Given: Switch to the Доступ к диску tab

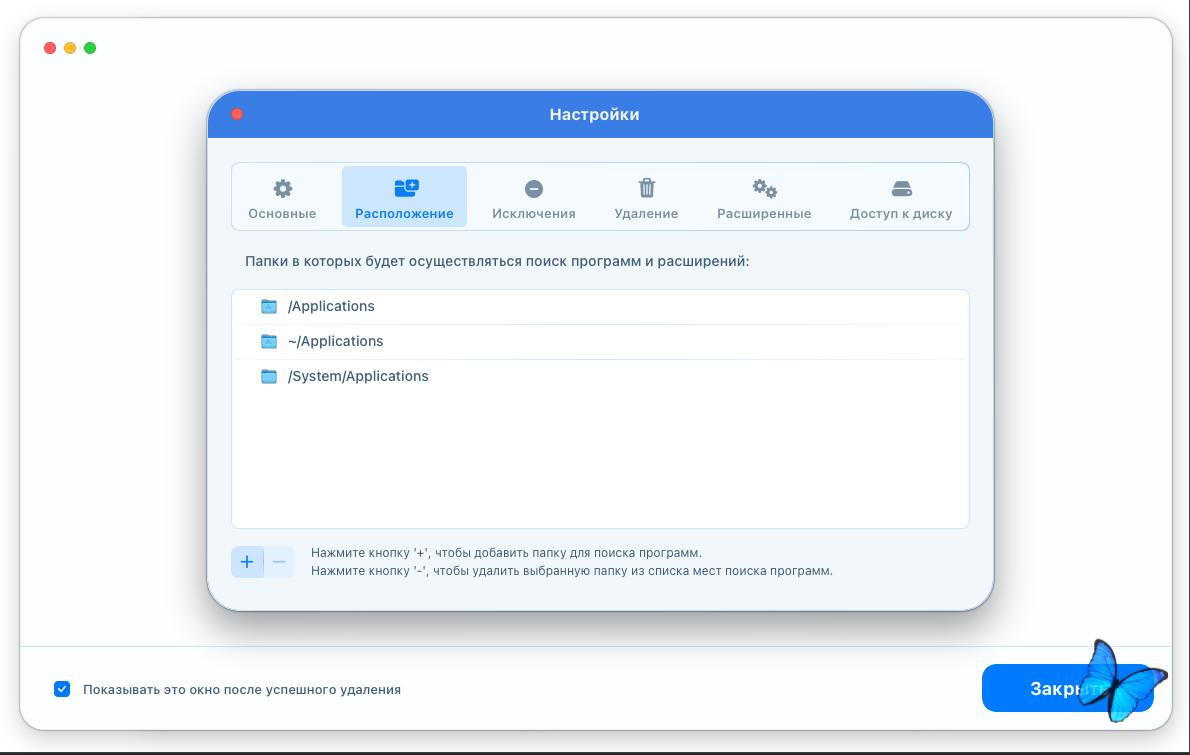Looking at the screenshot, I should tap(901, 198).
